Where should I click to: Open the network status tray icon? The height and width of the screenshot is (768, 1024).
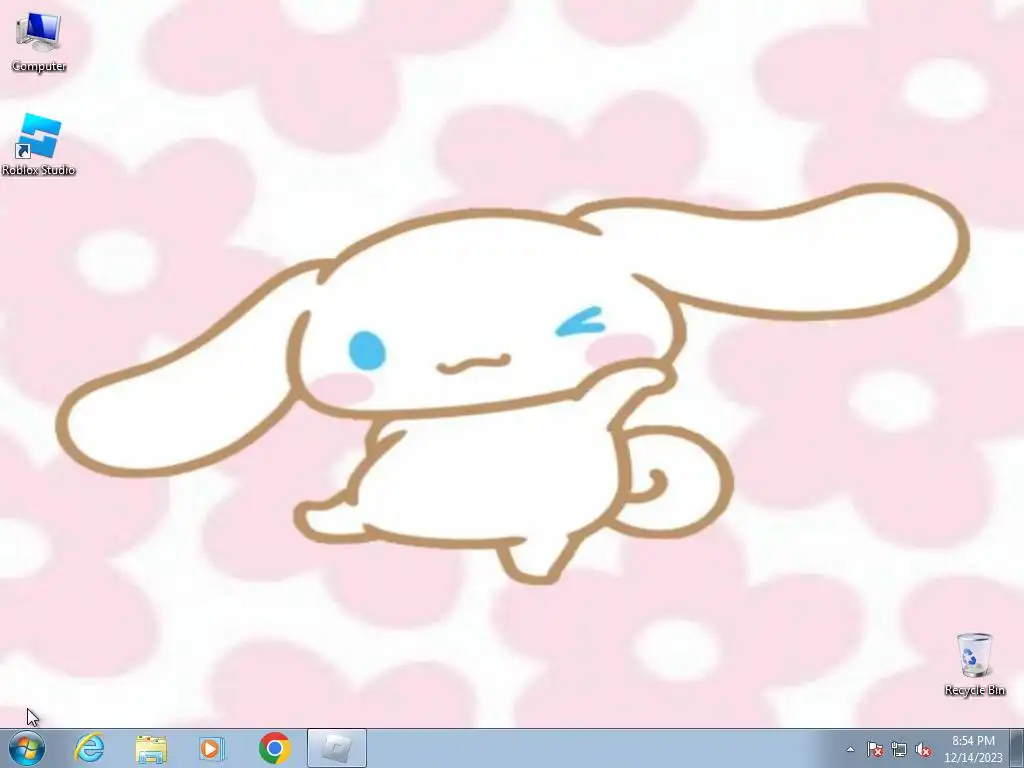tap(899, 749)
